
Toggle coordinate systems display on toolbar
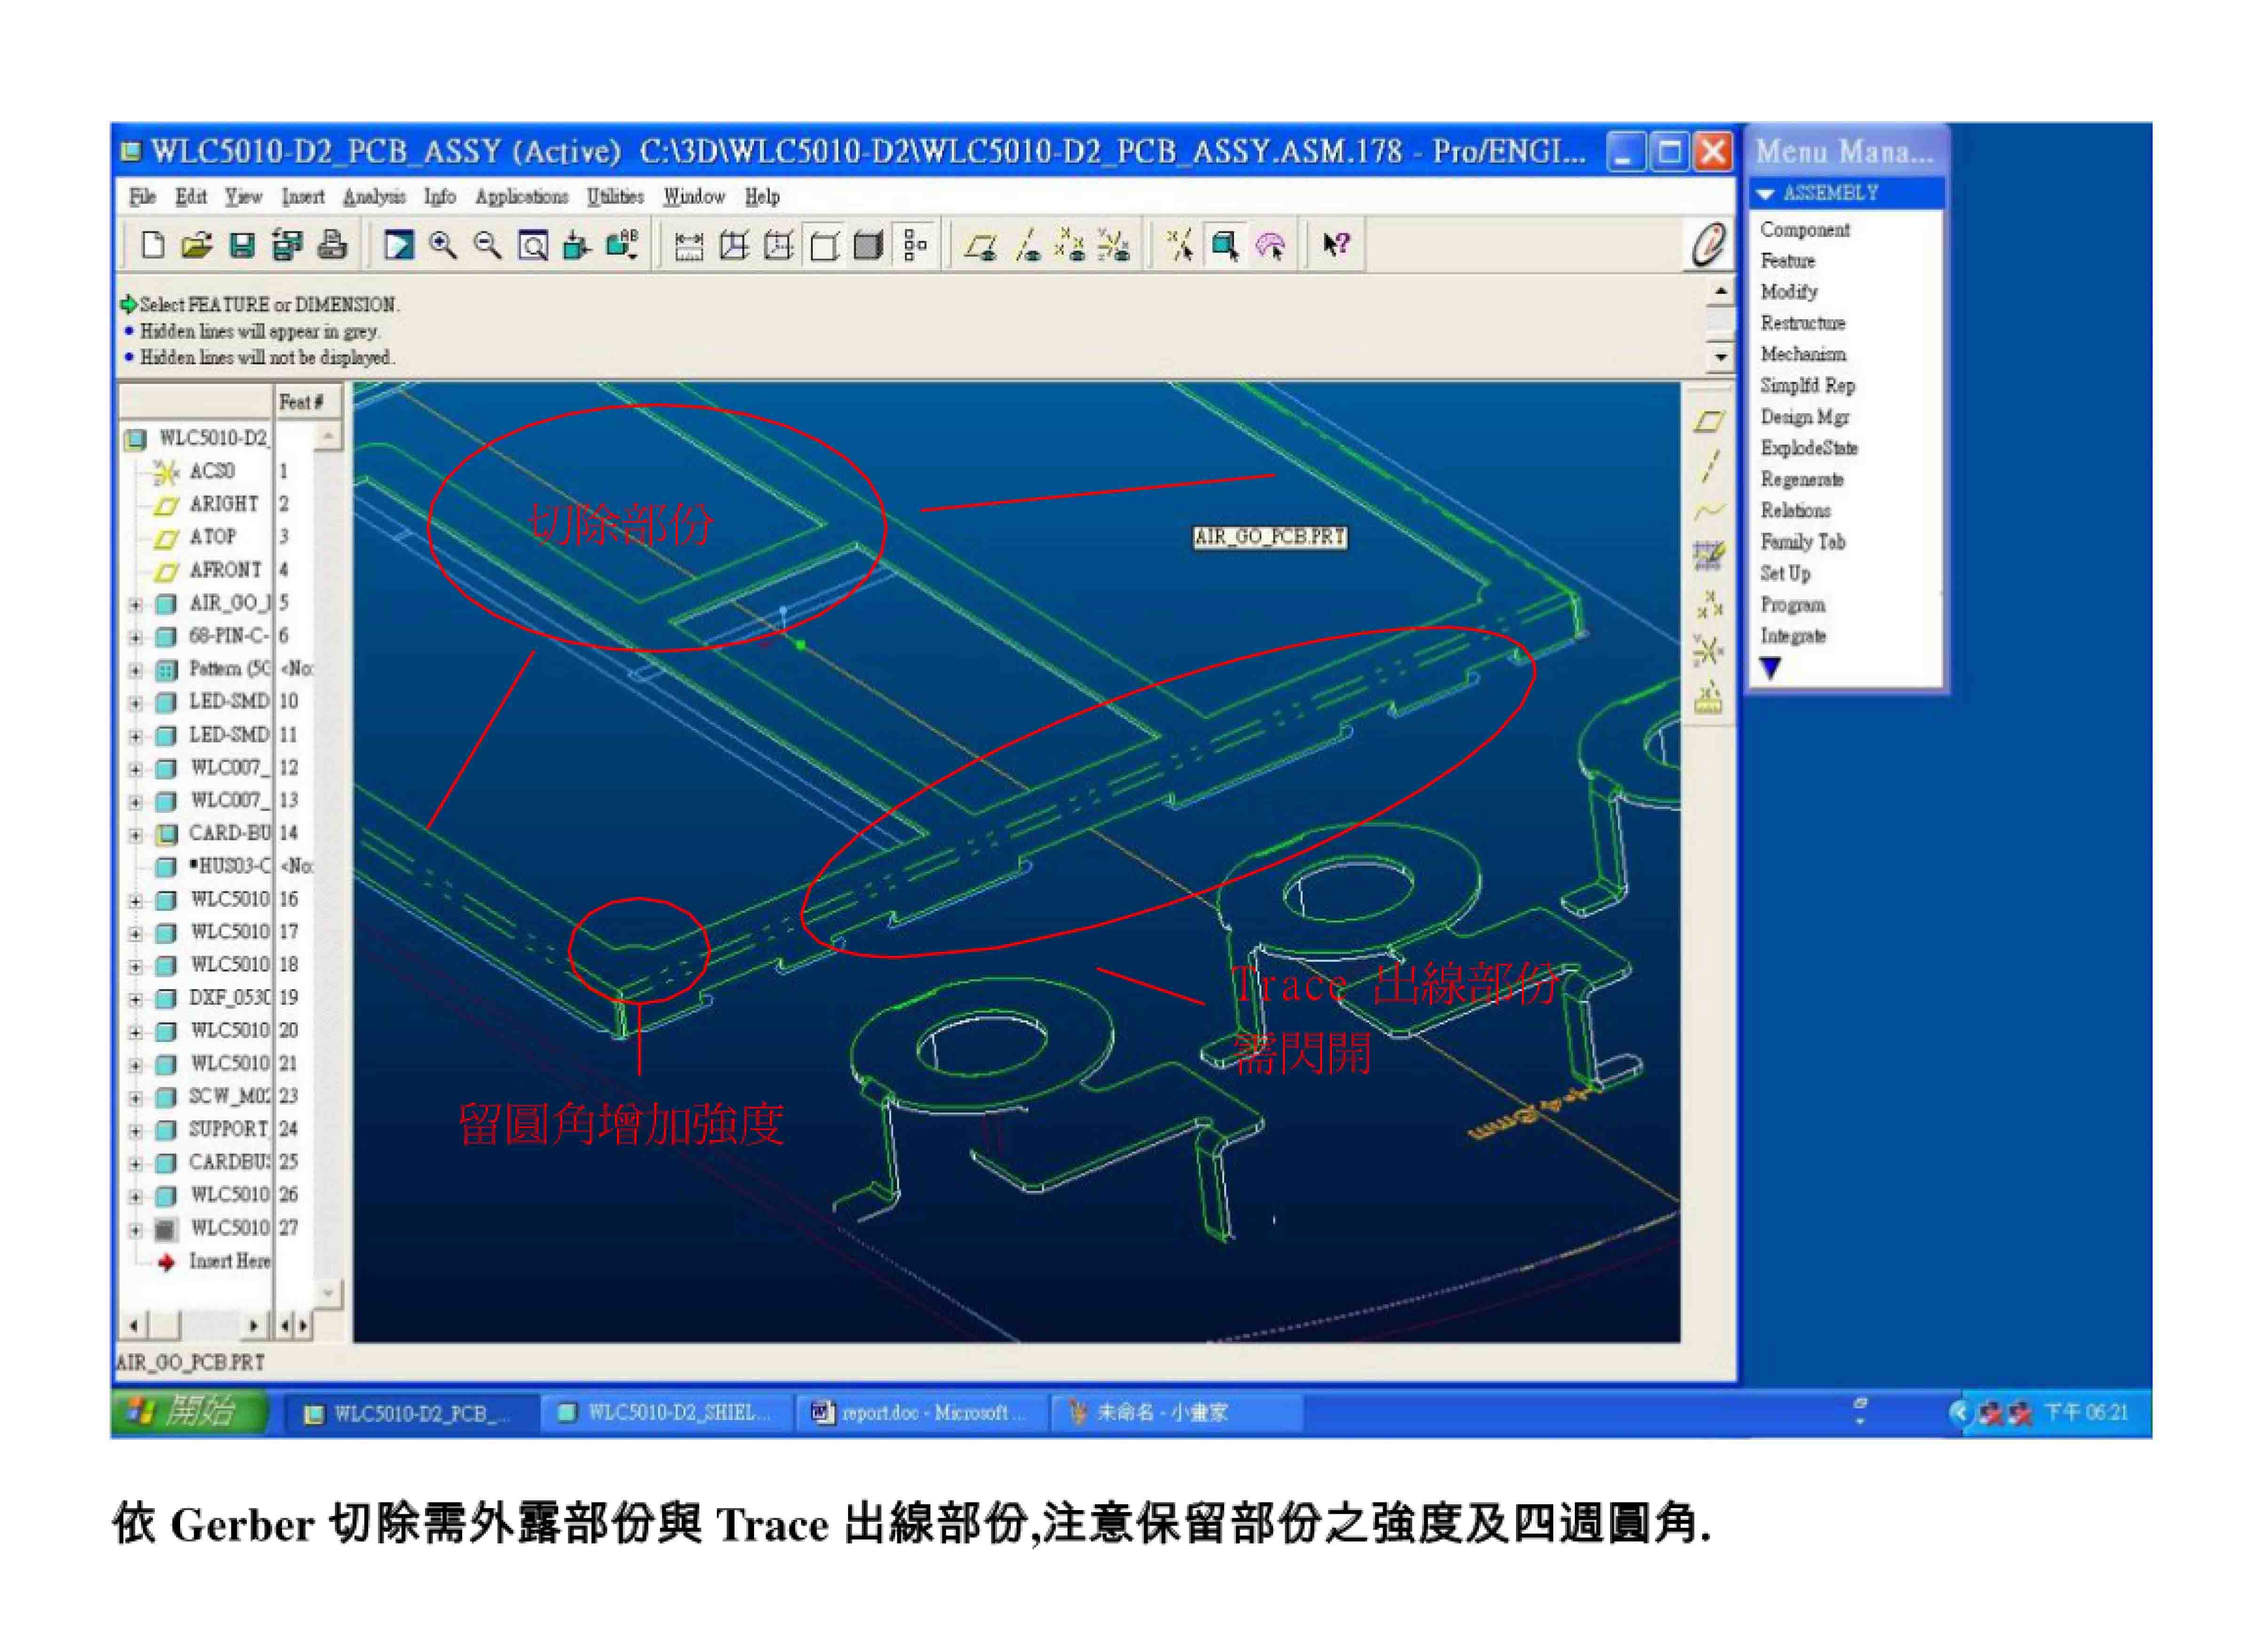[x=1115, y=245]
